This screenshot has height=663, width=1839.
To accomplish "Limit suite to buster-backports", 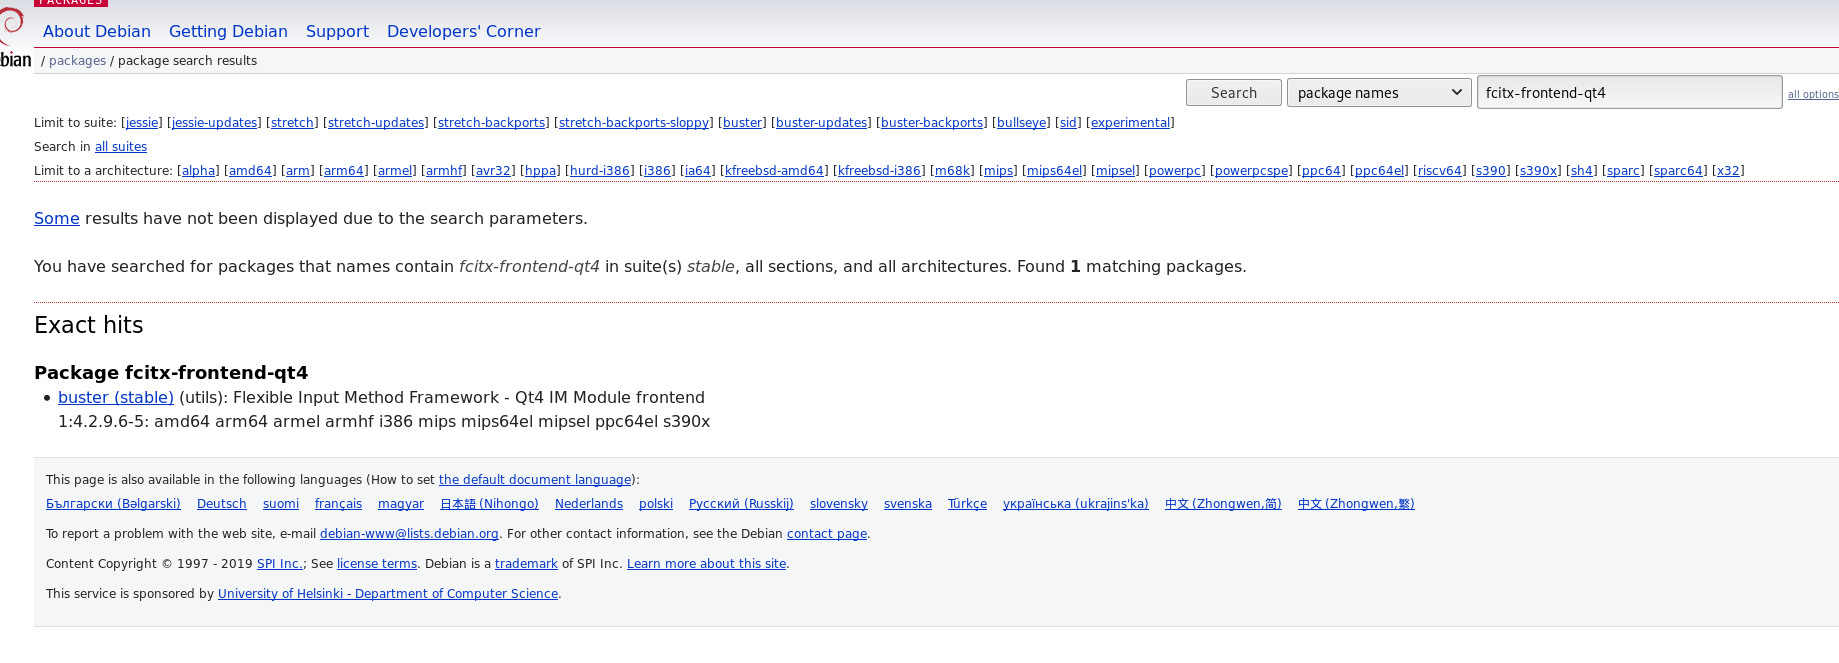I will click(x=932, y=123).
